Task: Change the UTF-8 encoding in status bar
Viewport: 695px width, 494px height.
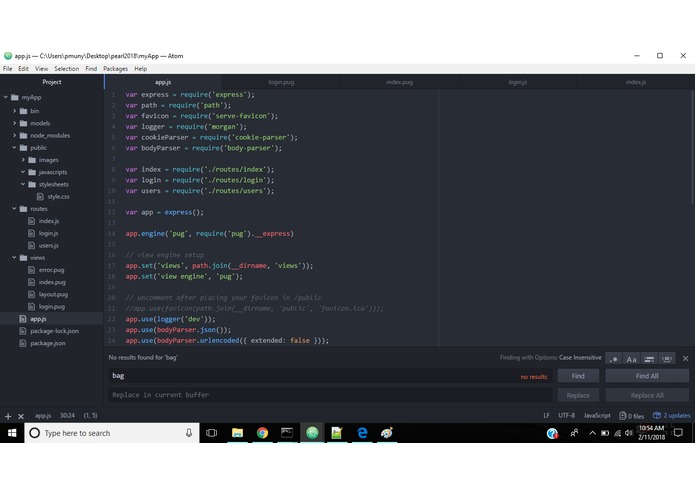Action: 566,416
